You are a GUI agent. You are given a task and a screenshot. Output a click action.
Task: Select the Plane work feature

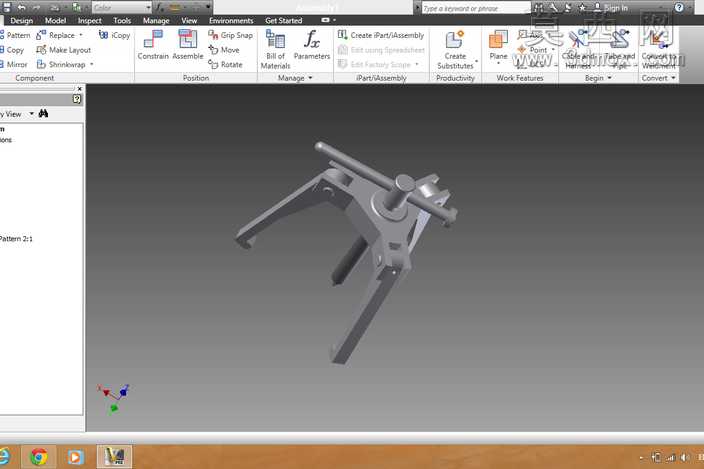click(498, 45)
